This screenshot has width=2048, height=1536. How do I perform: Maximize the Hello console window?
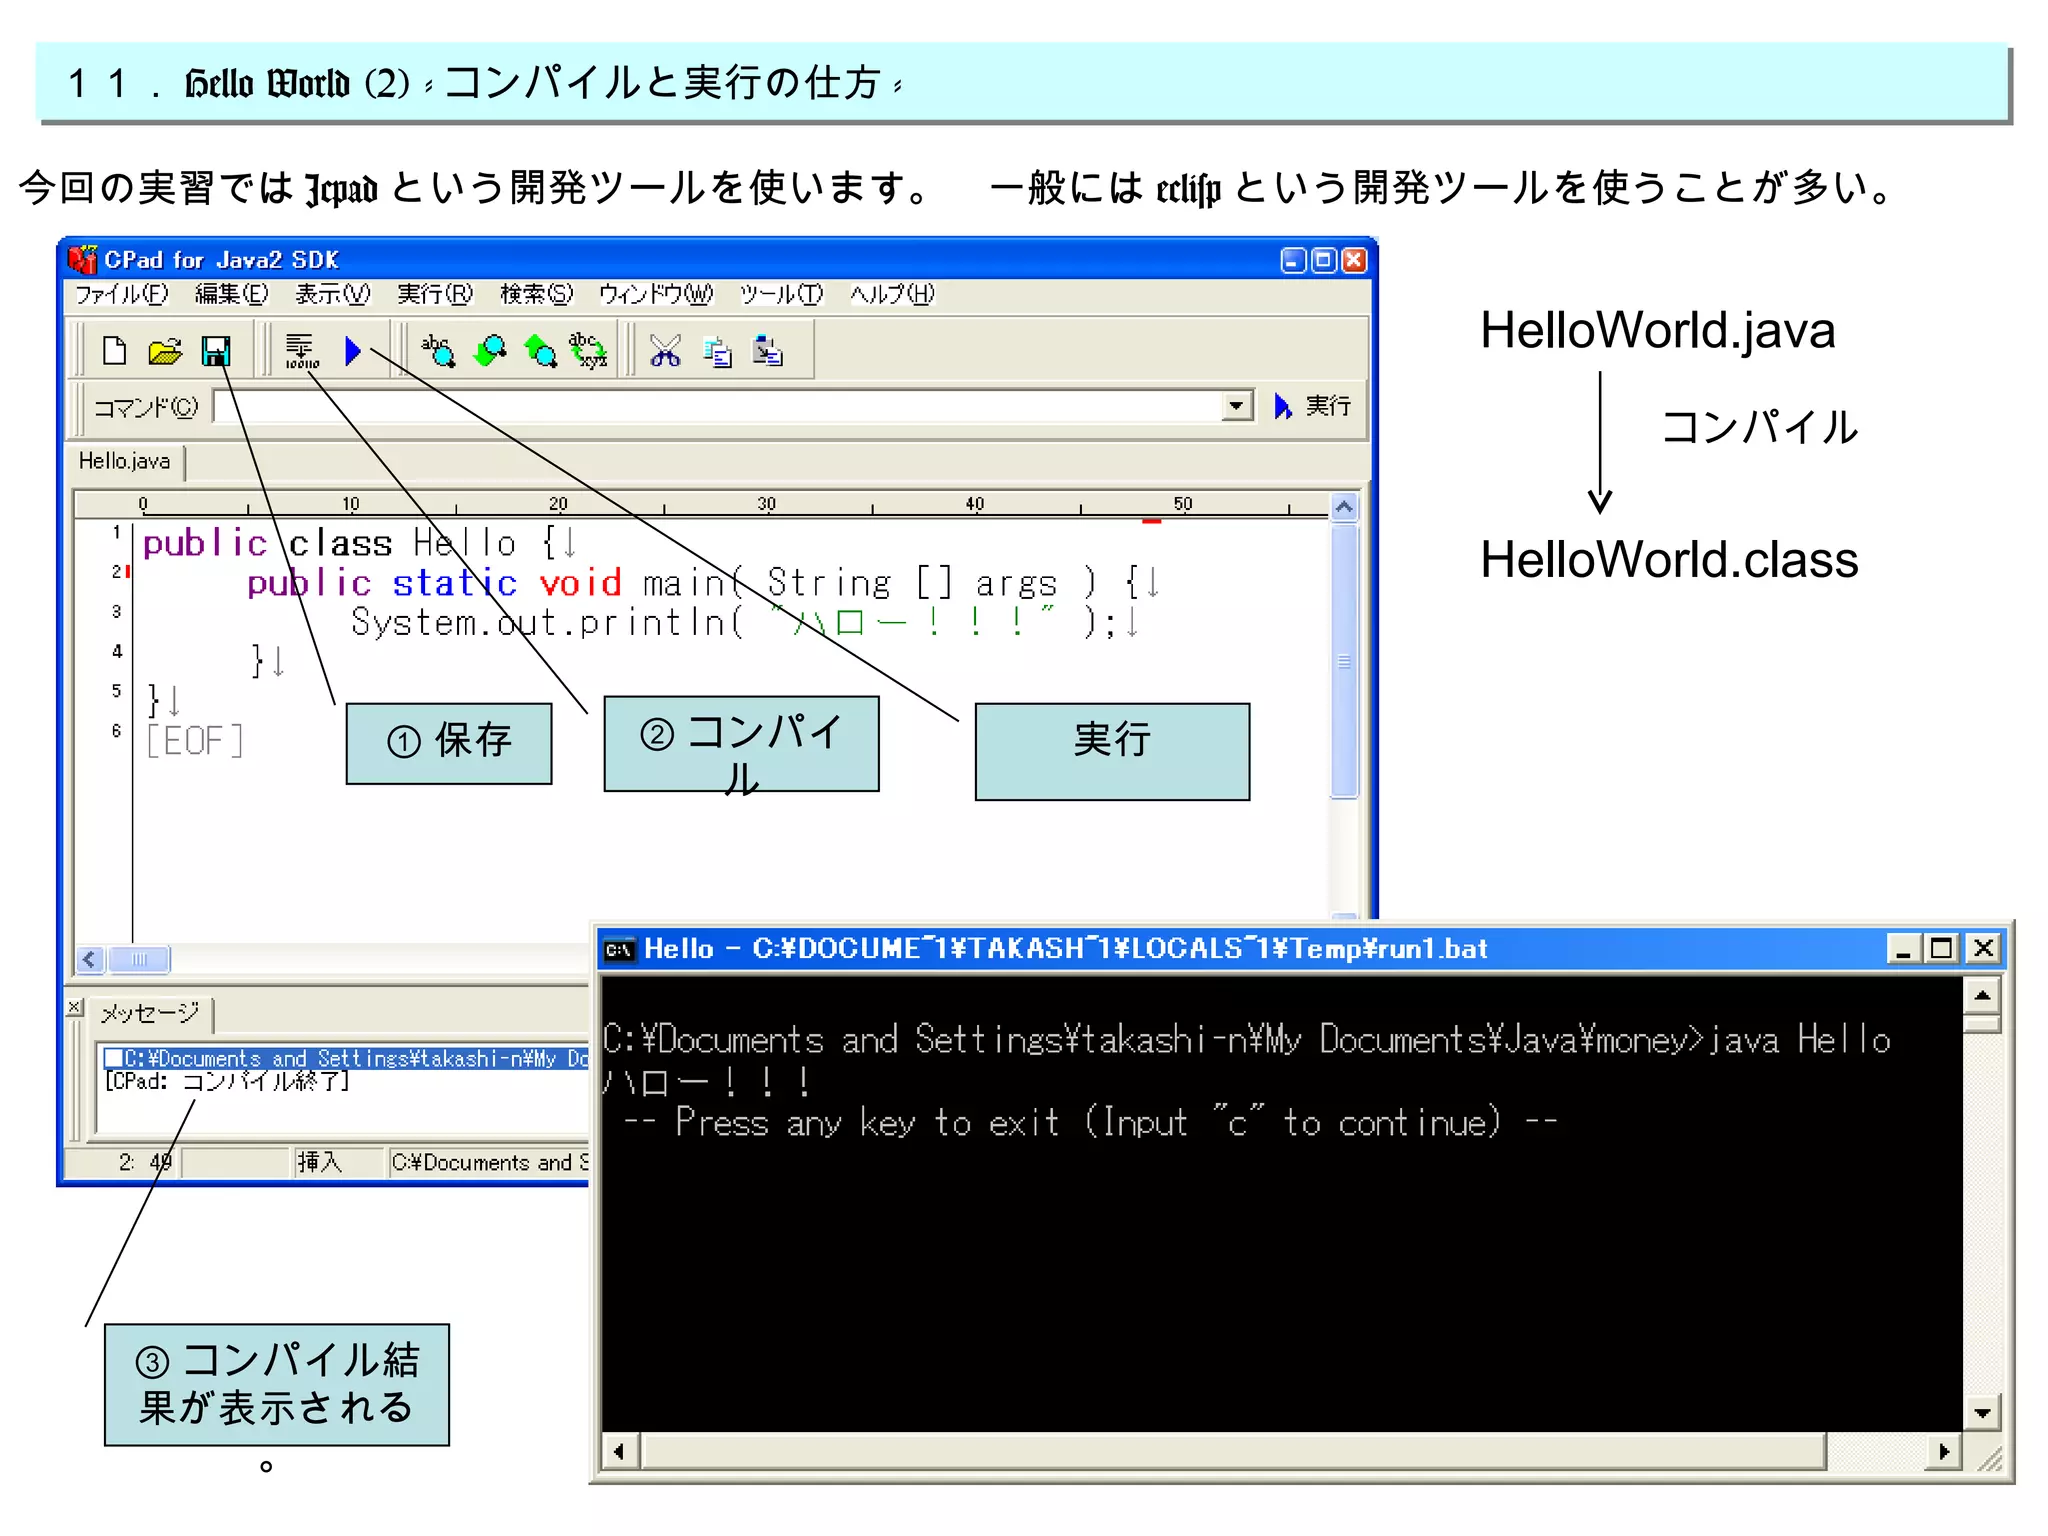pos(1942,948)
